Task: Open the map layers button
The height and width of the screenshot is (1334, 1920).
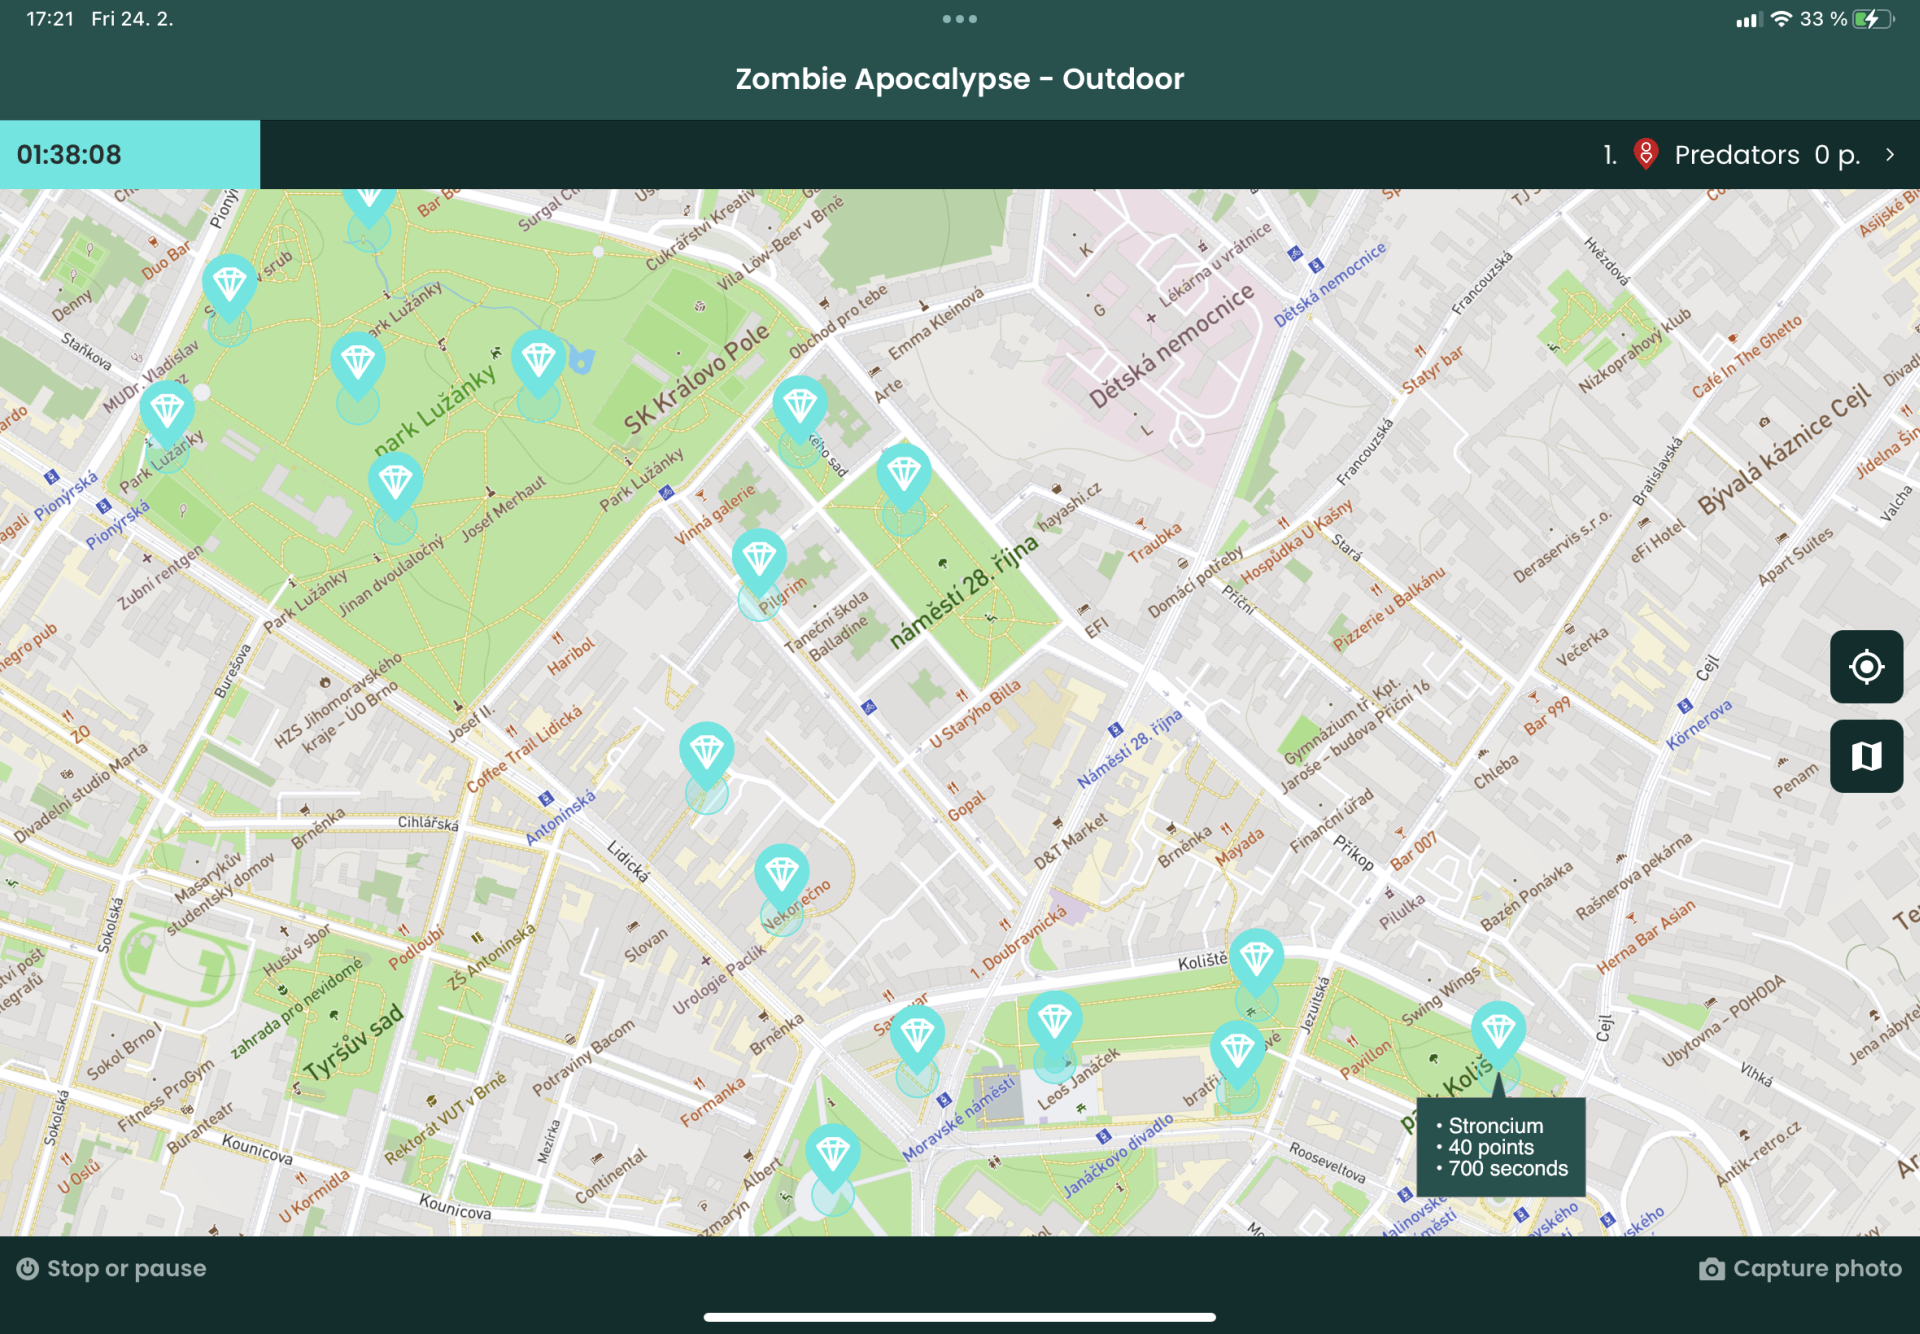Action: coord(1866,756)
